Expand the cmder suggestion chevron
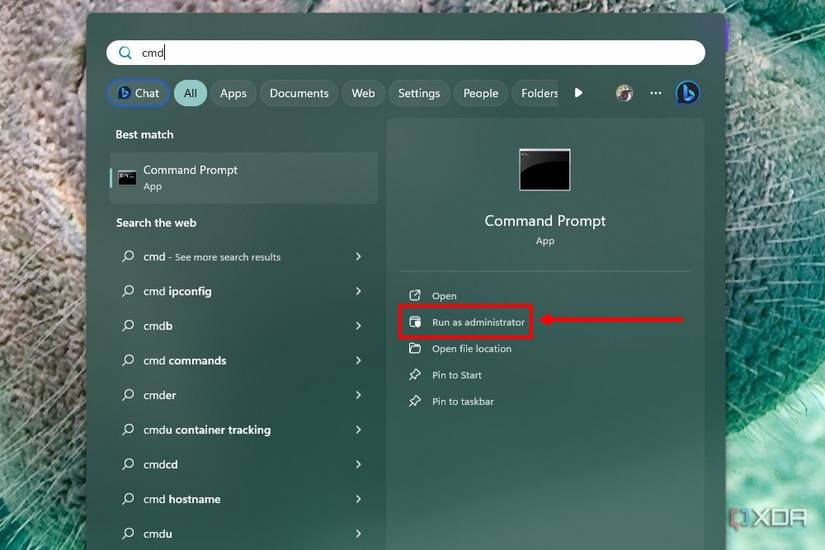The height and width of the screenshot is (550, 825). point(358,395)
